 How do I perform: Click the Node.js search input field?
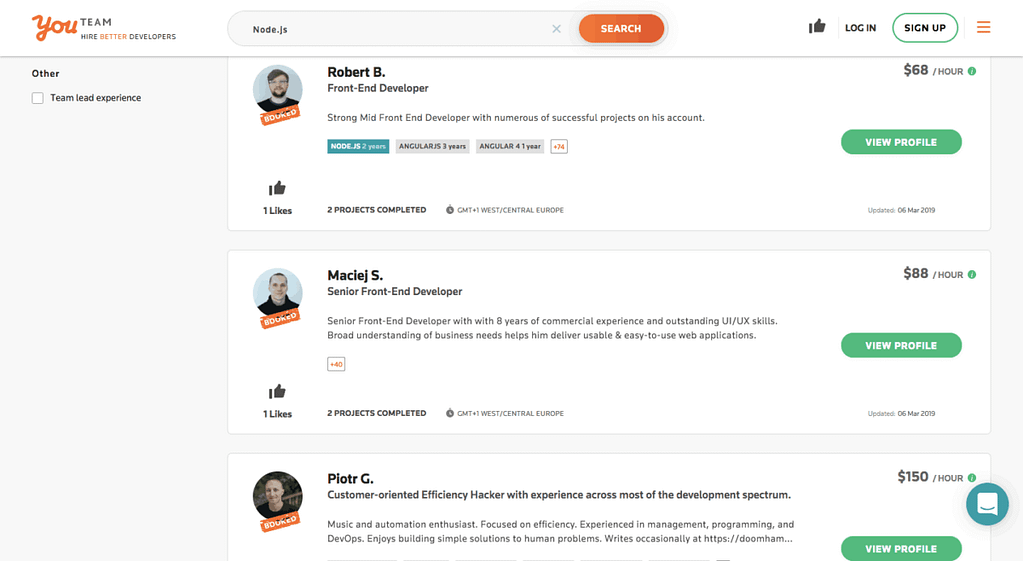[398, 29]
